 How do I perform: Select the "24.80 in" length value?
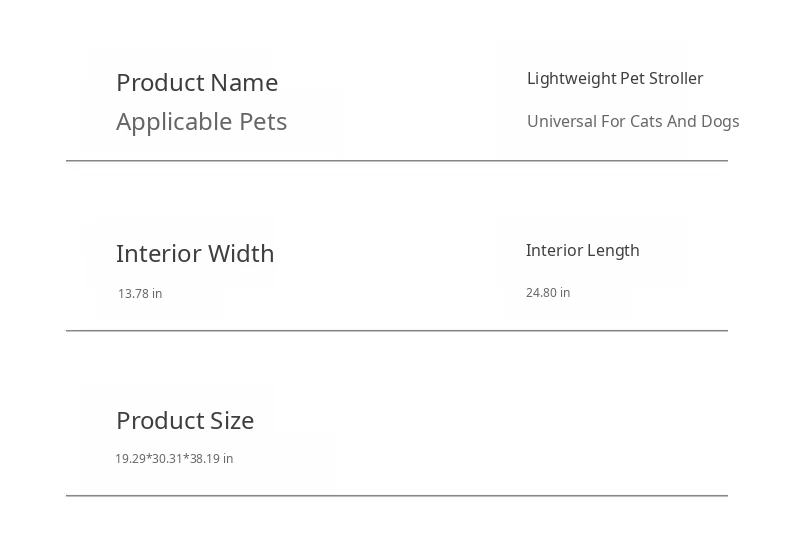click(x=548, y=292)
